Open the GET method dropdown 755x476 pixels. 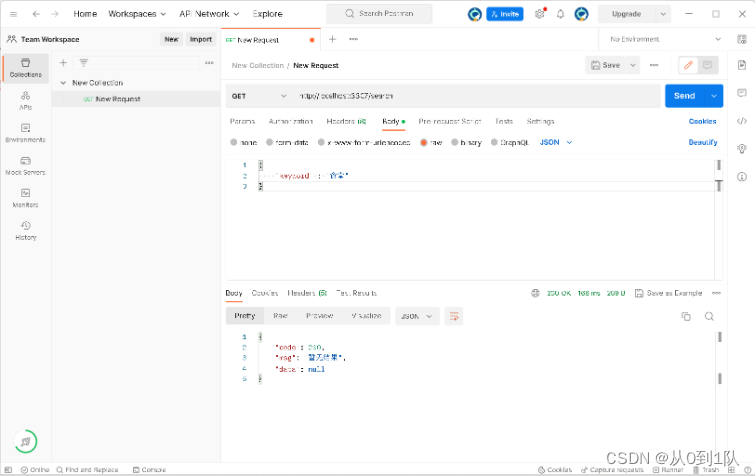(259, 96)
